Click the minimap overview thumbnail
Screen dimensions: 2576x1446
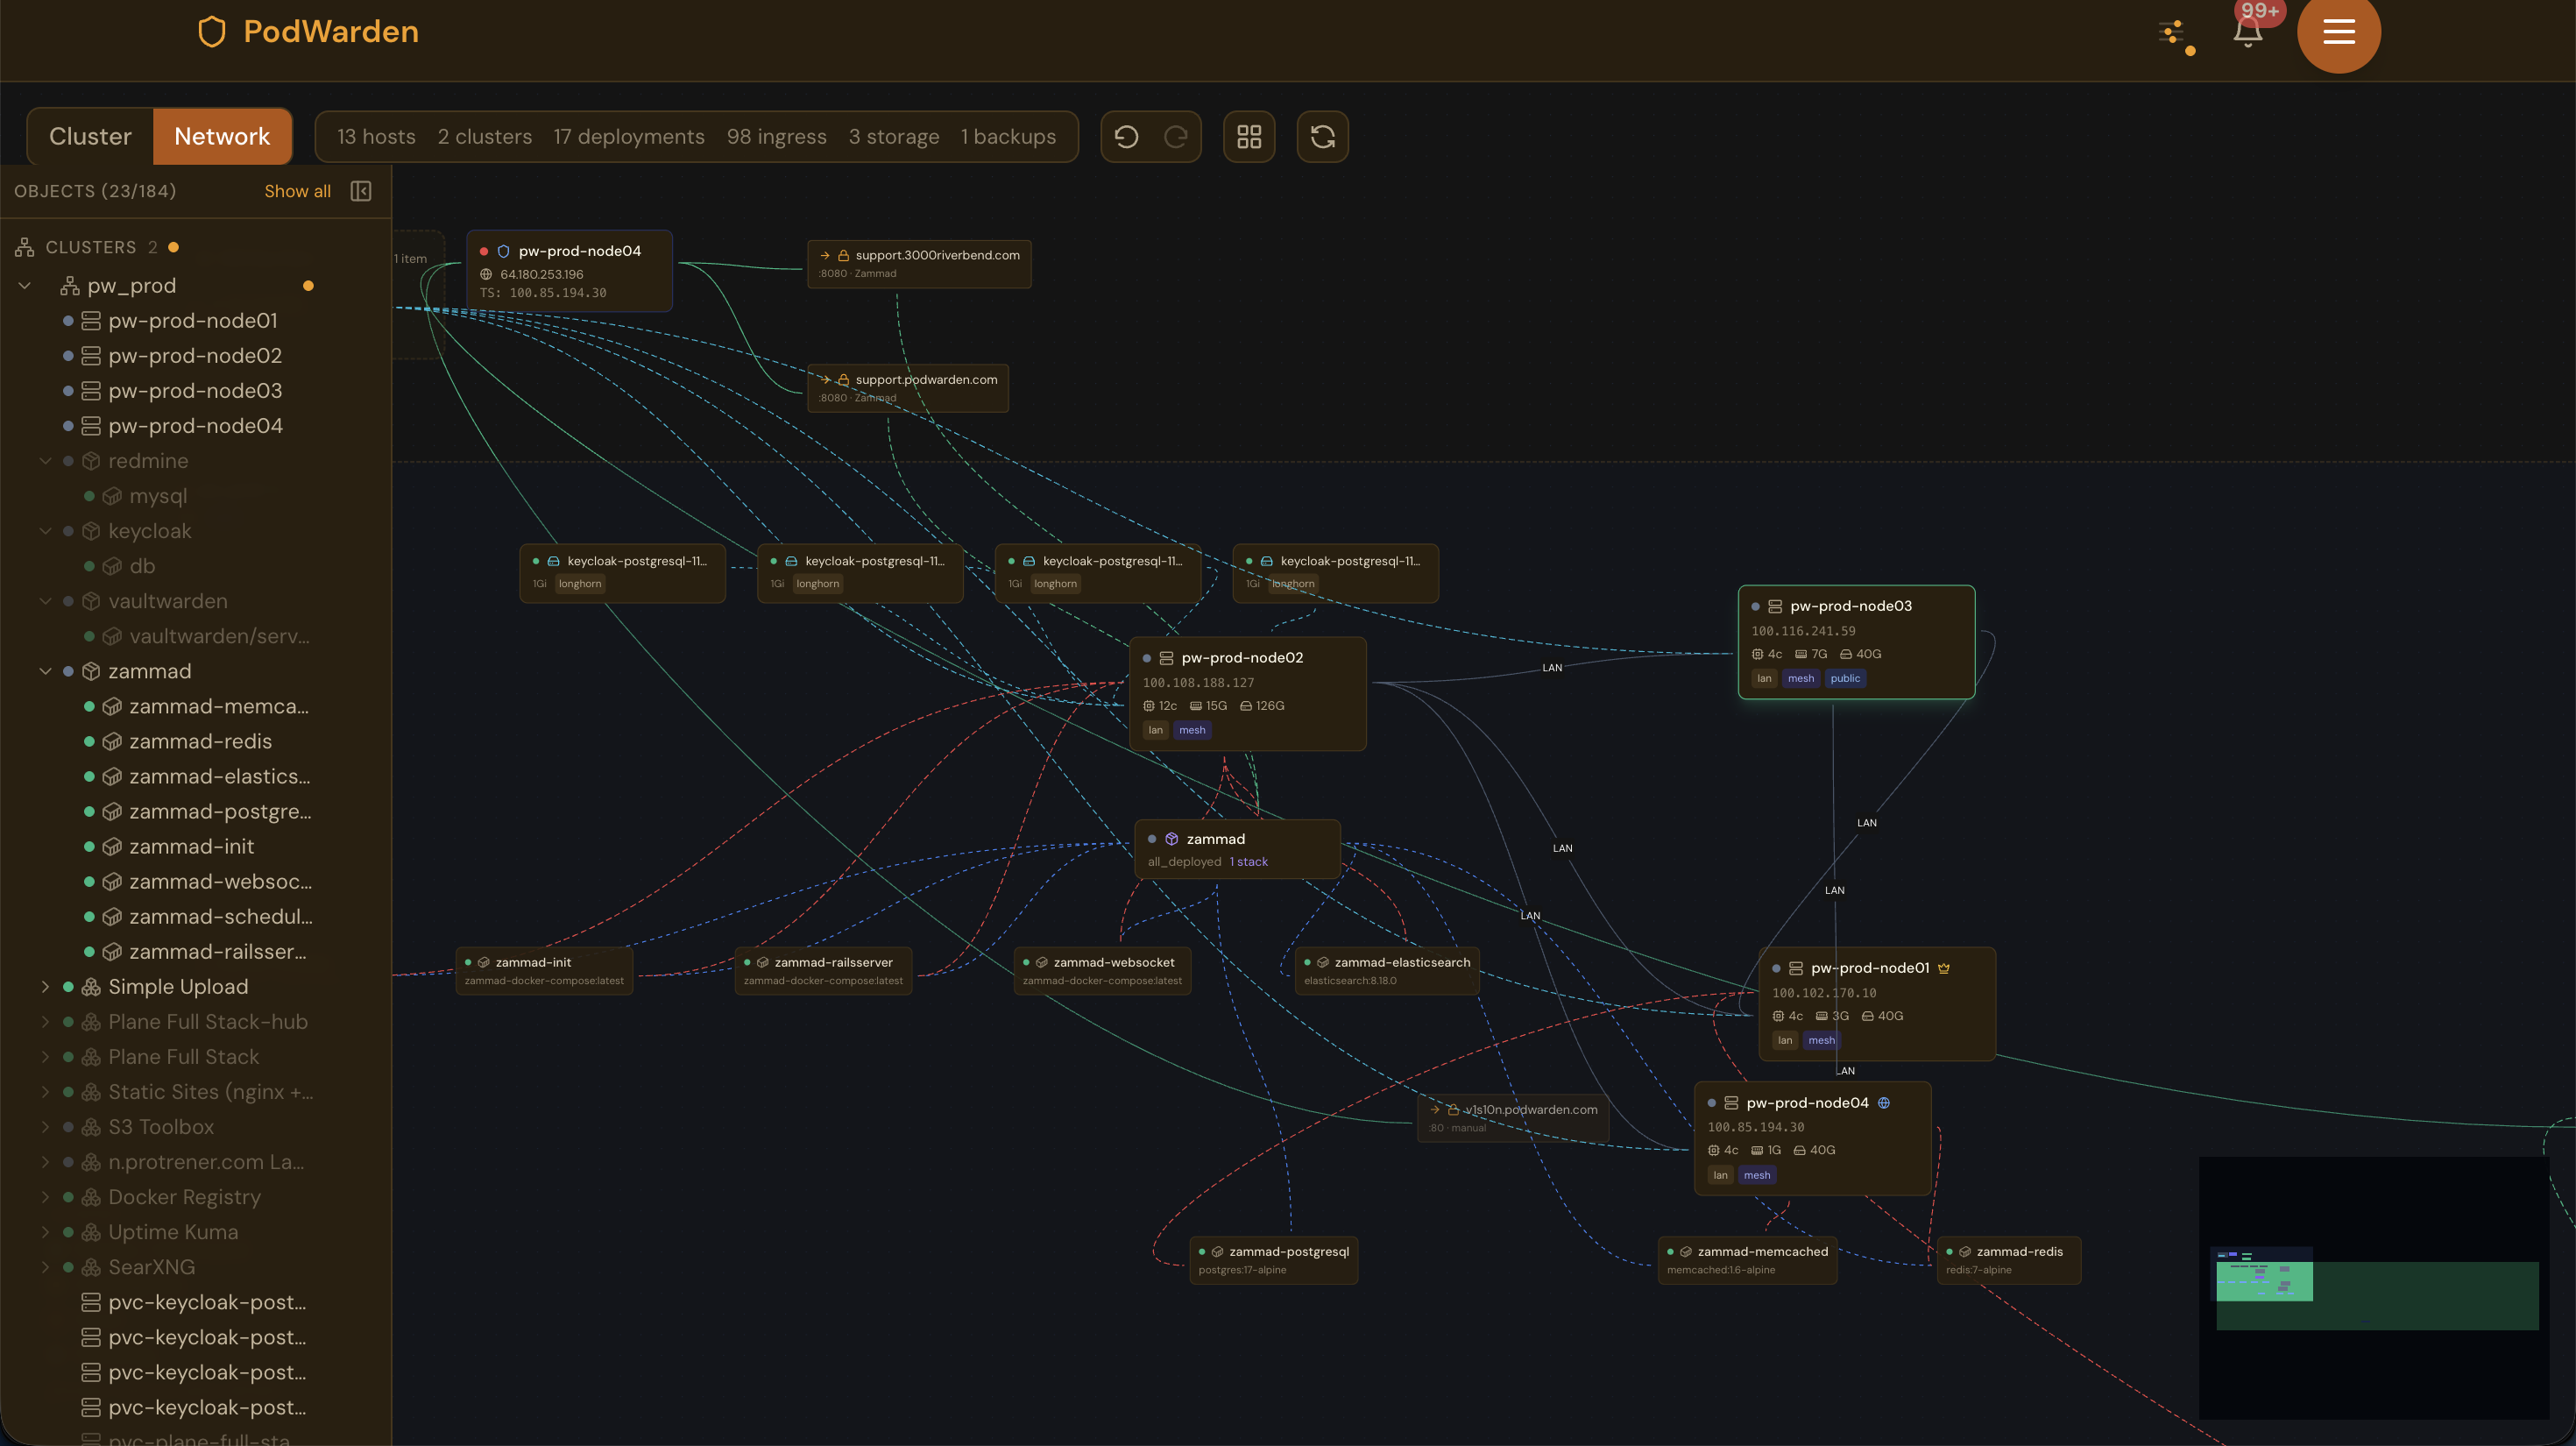pos(2375,1290)
